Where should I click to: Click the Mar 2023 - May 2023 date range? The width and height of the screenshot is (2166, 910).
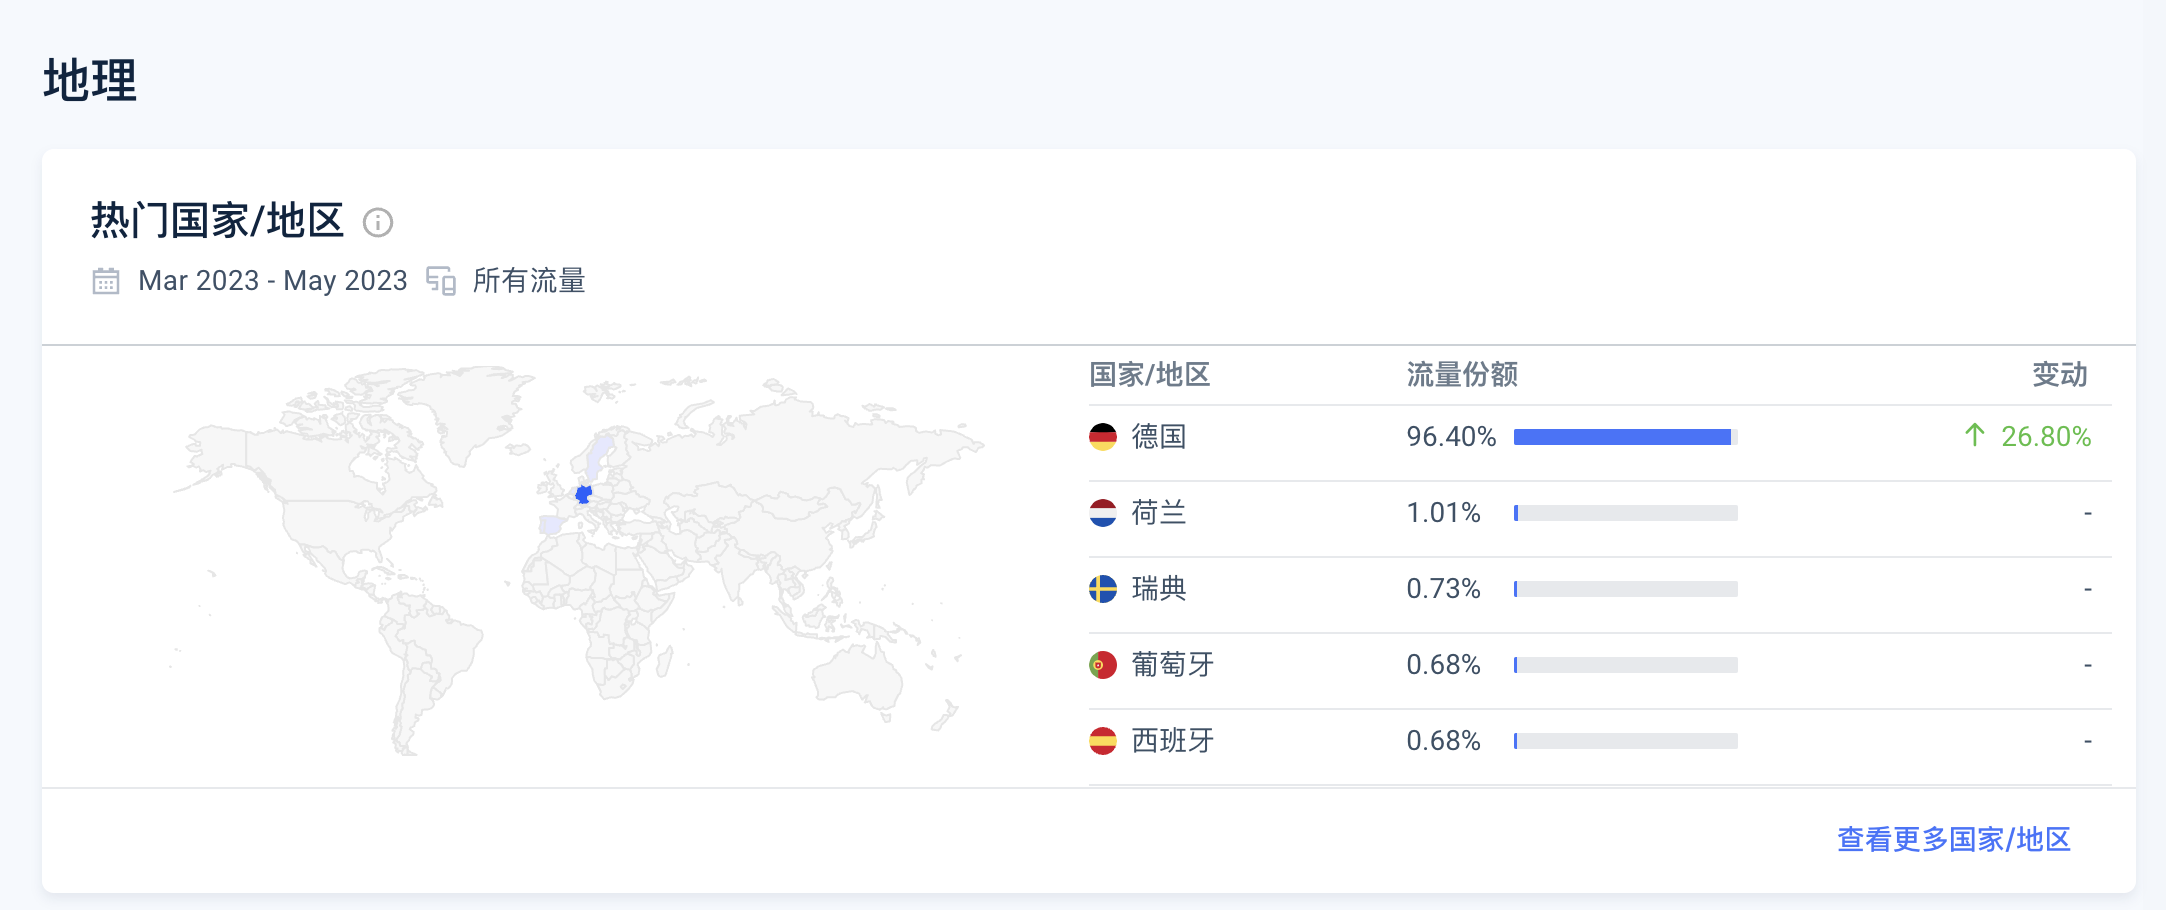tap(272, 281)
